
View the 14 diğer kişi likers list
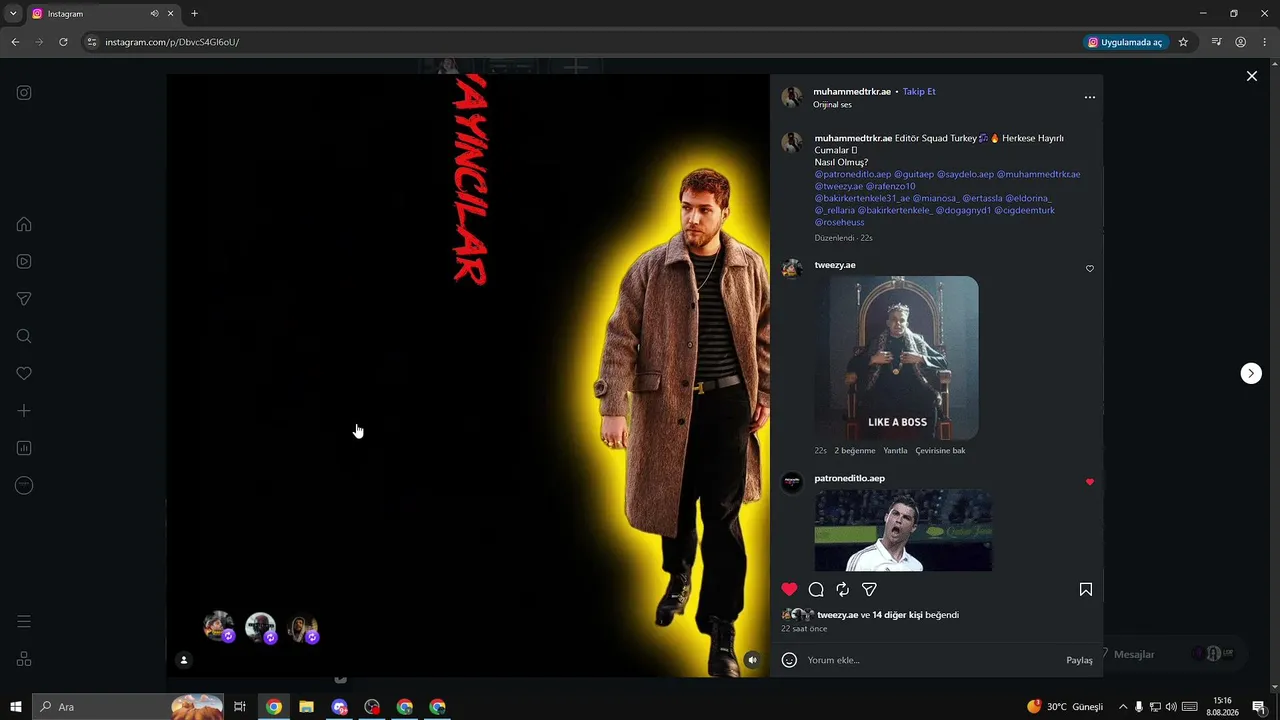click(897, 615)
